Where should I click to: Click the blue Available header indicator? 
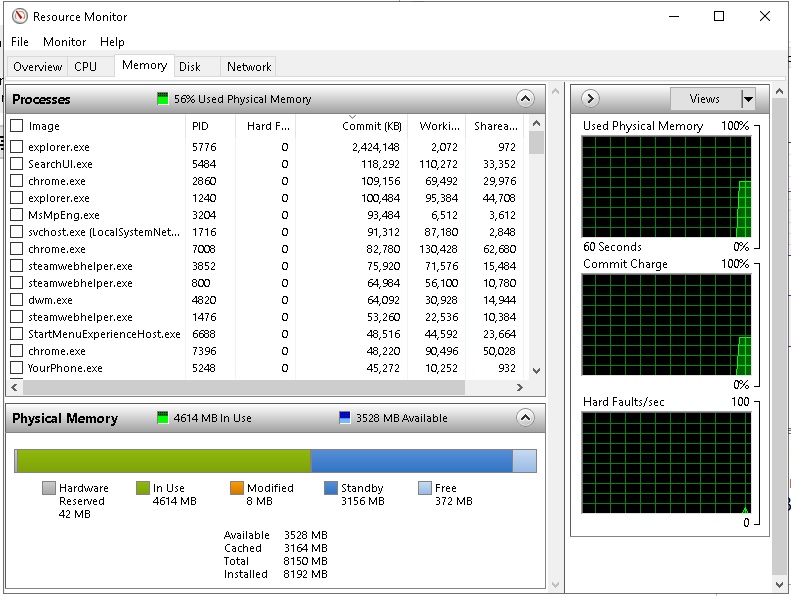tap(345, 417)
